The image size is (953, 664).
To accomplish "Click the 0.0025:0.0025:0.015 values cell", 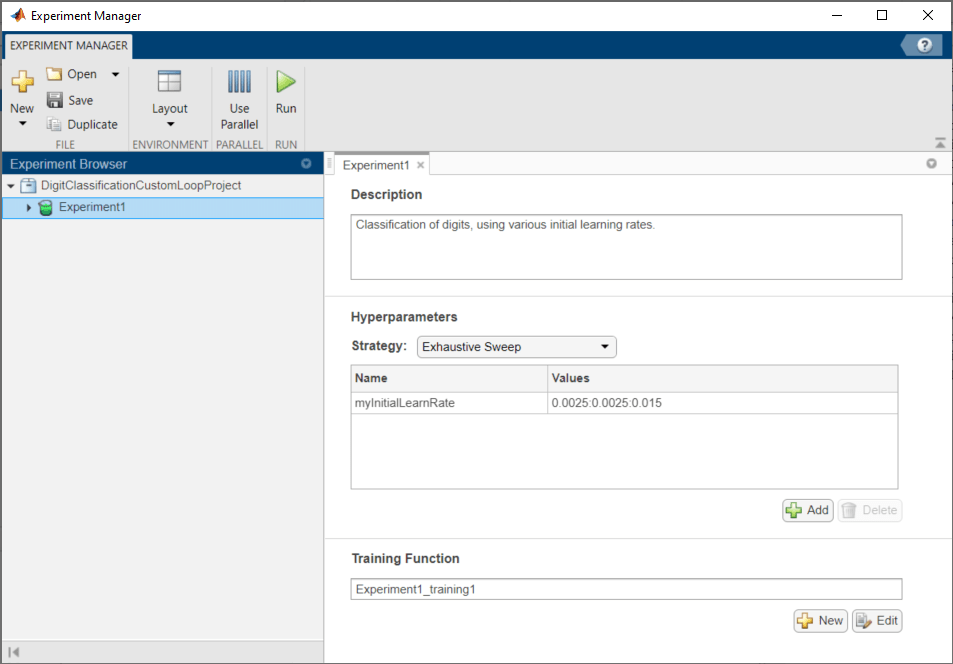I will pyautogui.click(x=723, y=403).
